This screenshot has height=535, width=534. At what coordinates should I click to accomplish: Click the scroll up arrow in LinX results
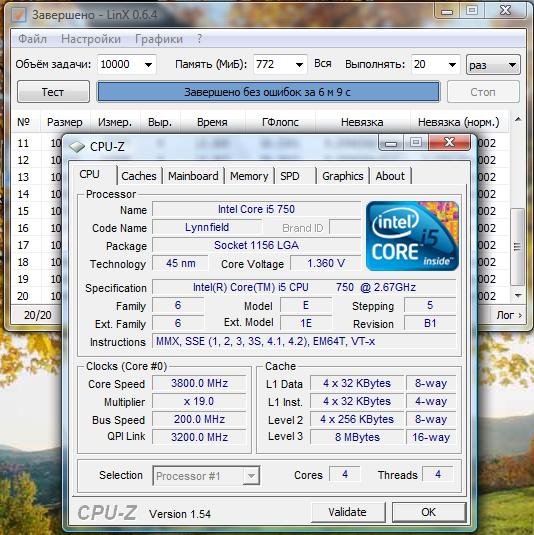[x=518, y=120]
